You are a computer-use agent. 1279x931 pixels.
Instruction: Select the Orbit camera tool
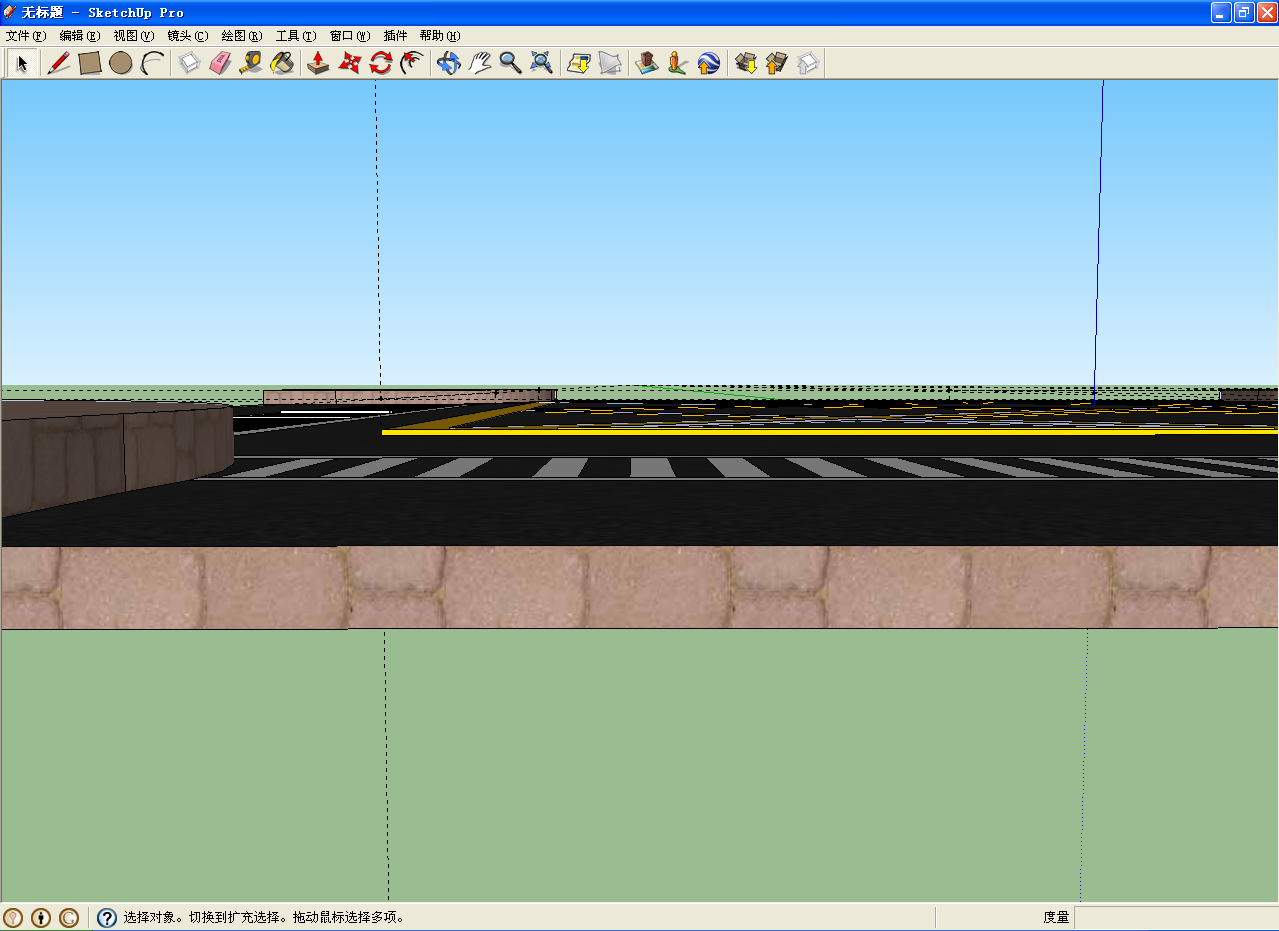pyautogui.click(x=448, y=63)
